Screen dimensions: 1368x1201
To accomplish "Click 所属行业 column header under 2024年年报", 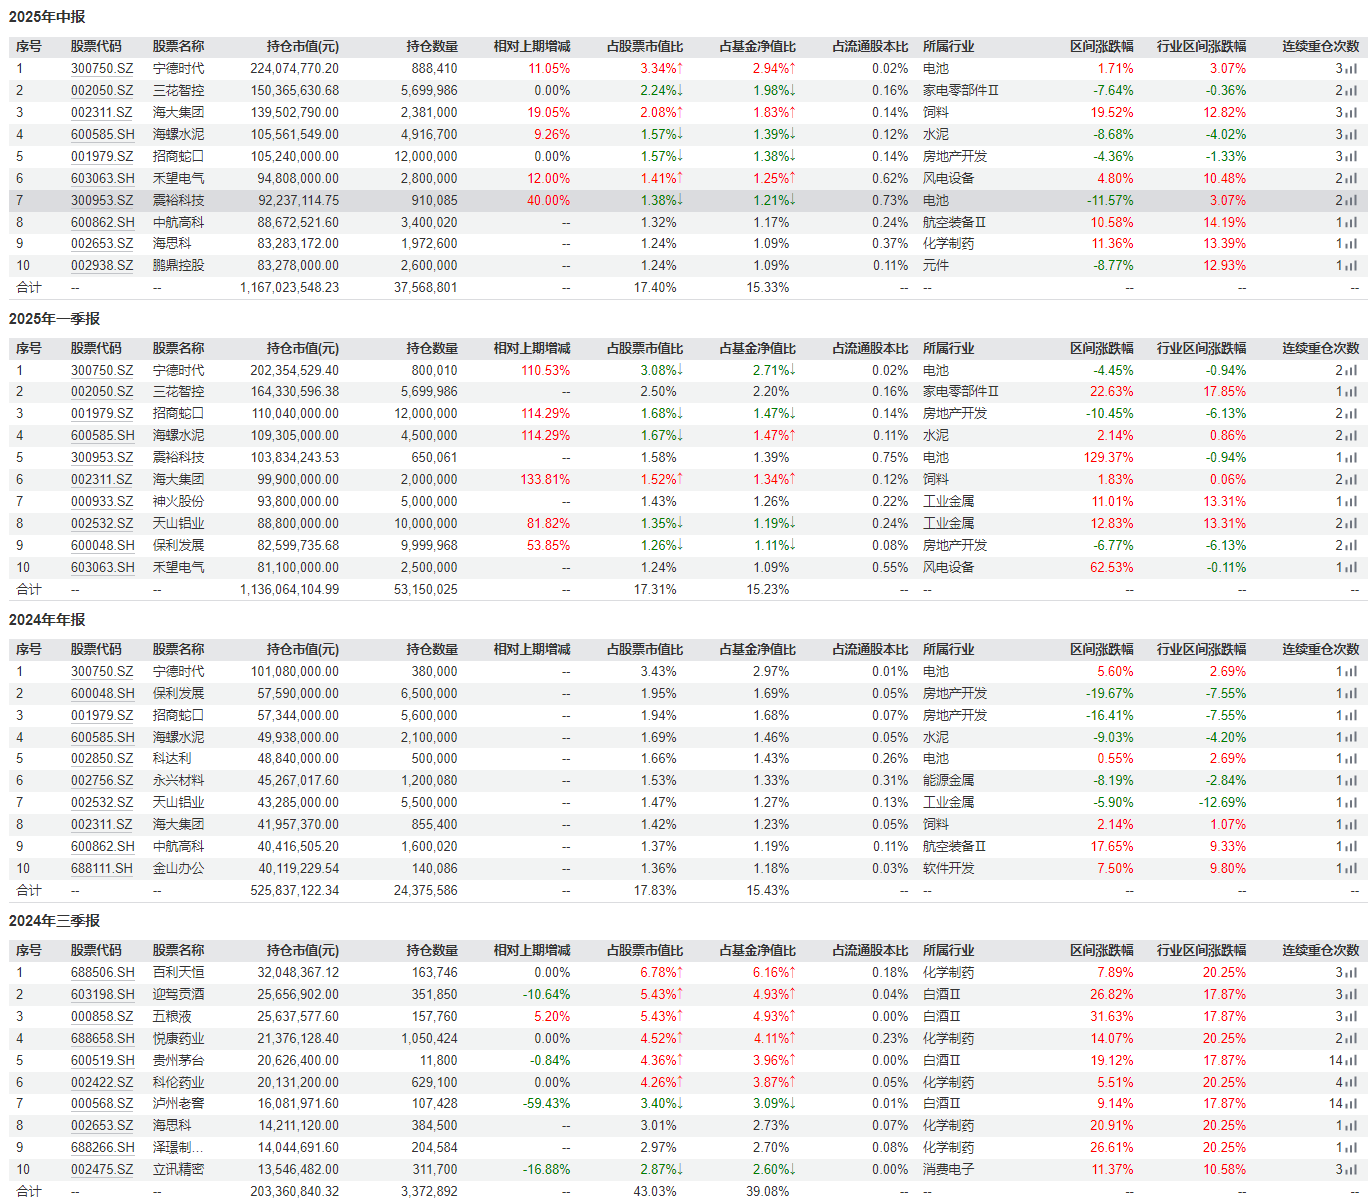I will pos(948,650).
